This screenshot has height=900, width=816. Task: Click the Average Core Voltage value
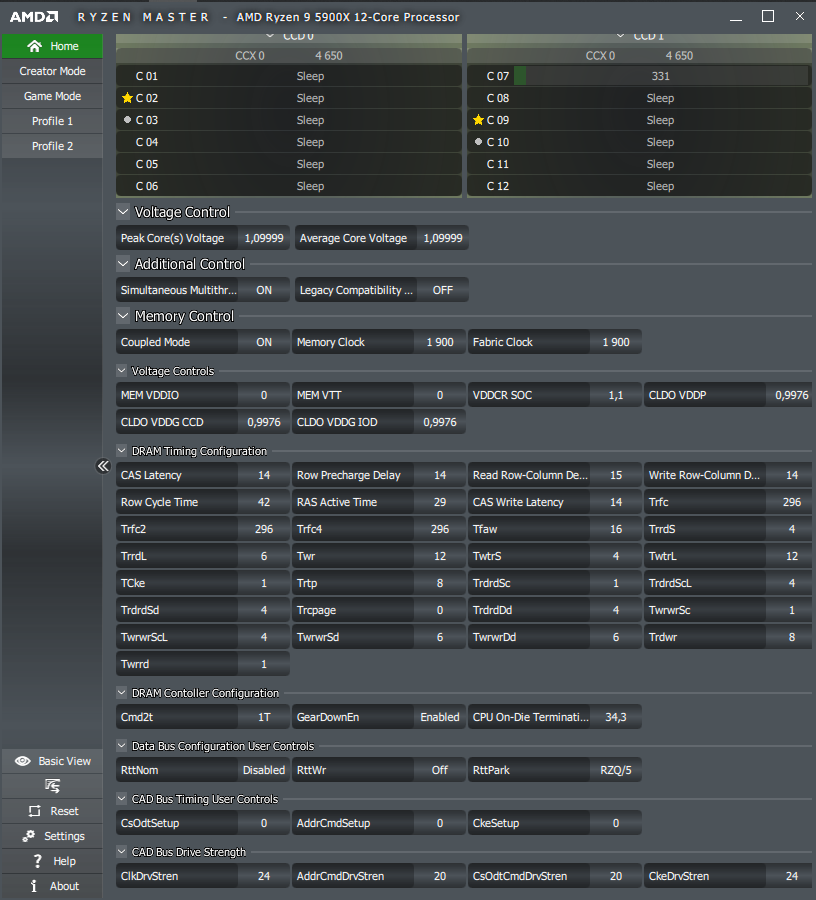[x=442, y=238]
